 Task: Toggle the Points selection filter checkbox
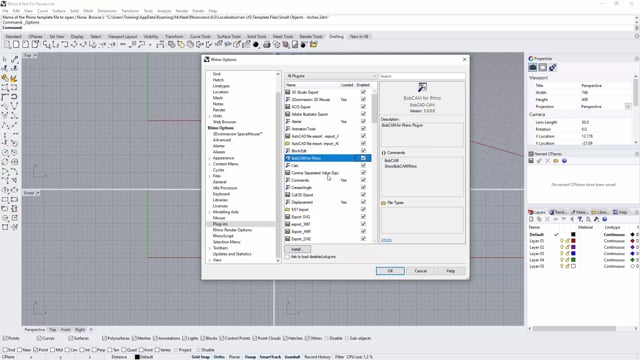(x=5, y=338)
